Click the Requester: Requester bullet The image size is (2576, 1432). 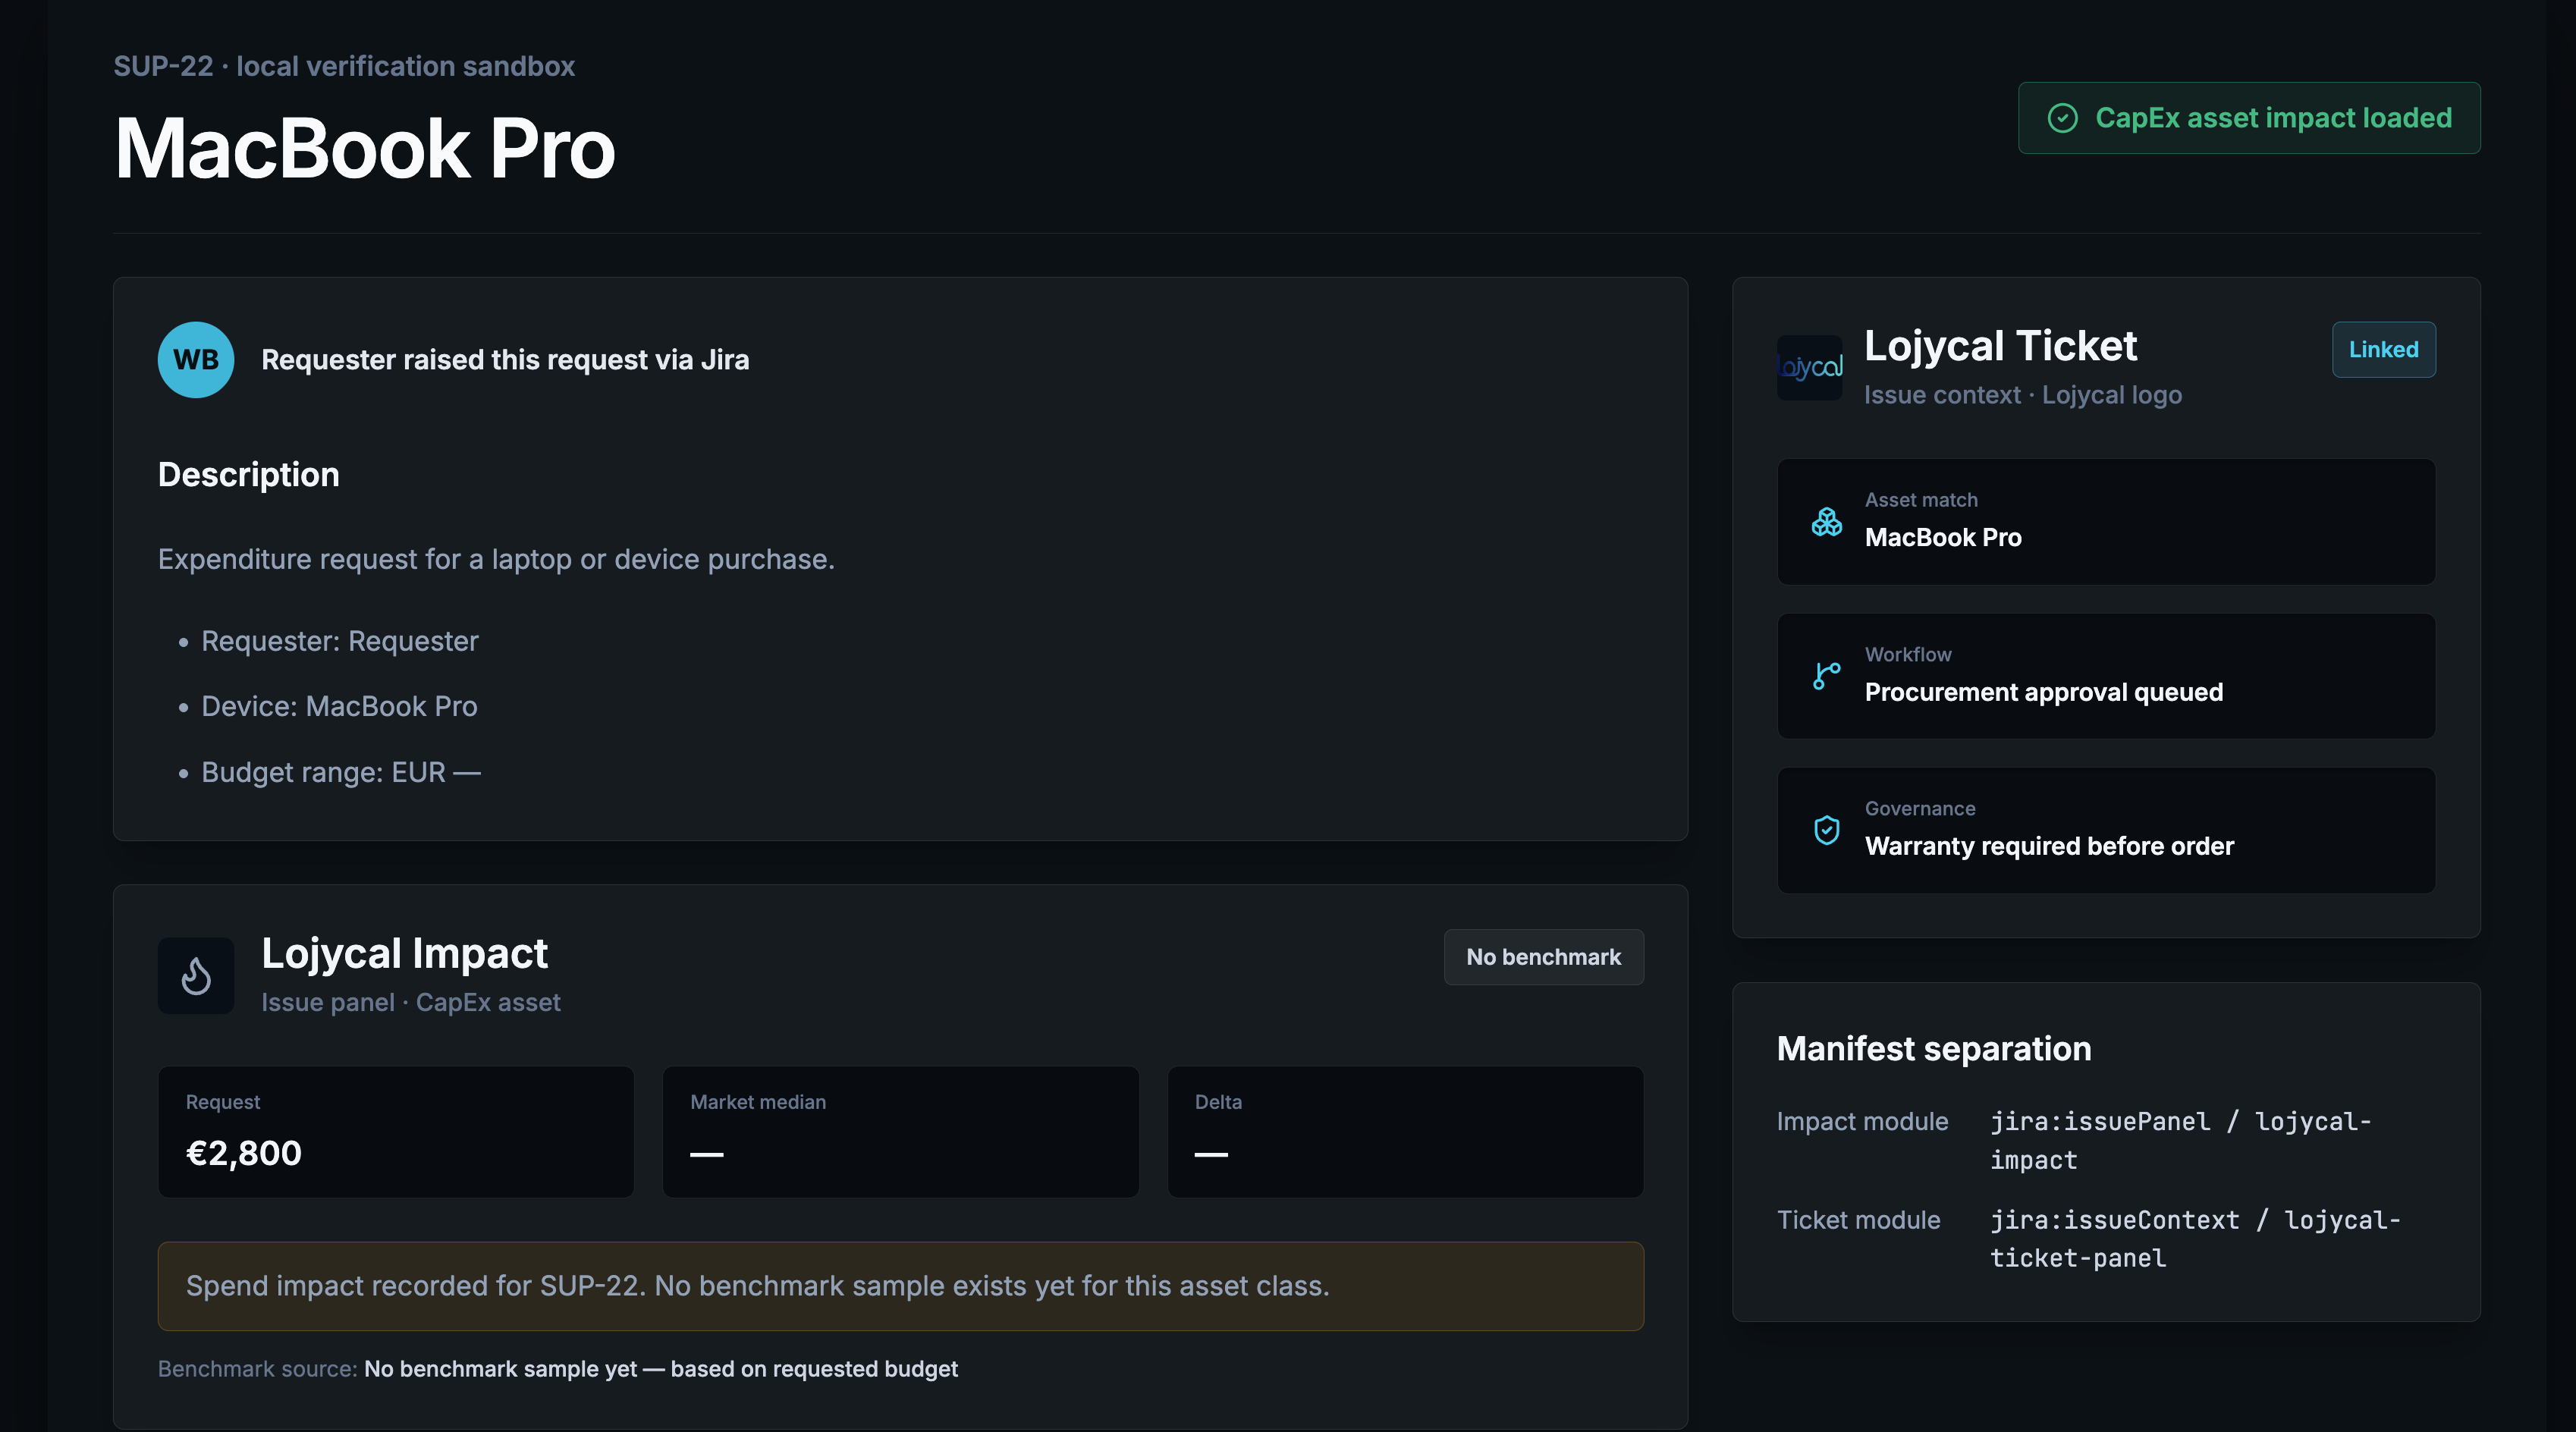click(x=340, y=641)
